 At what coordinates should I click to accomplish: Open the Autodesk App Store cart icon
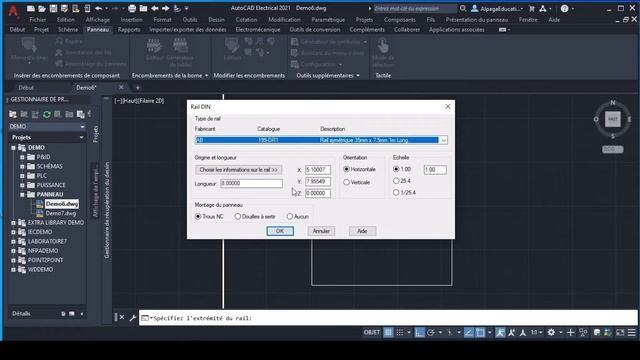[532, 8]
